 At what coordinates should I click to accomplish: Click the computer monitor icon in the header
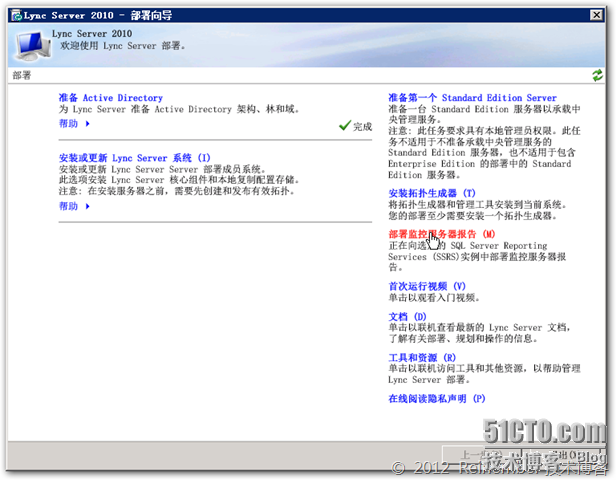pos(33,45)
